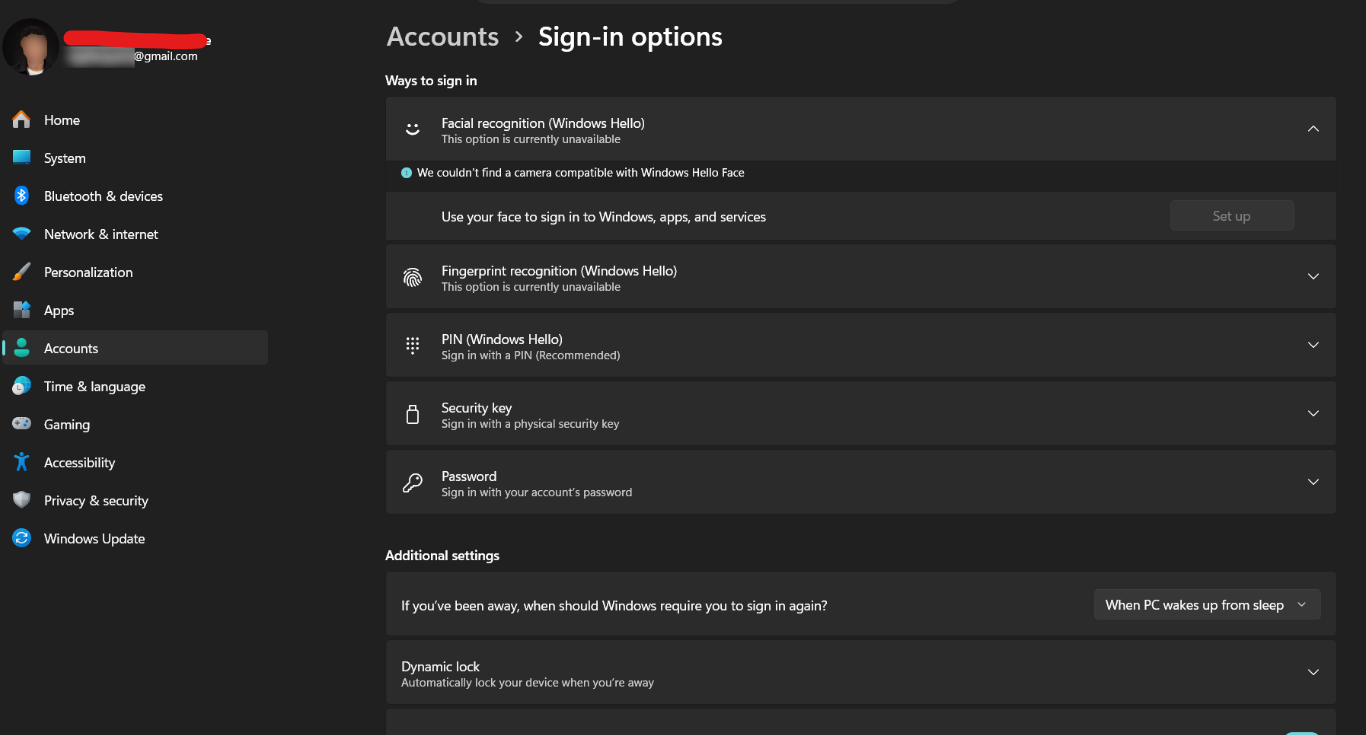Click the Privacy & security shield icon

point(21,500)
